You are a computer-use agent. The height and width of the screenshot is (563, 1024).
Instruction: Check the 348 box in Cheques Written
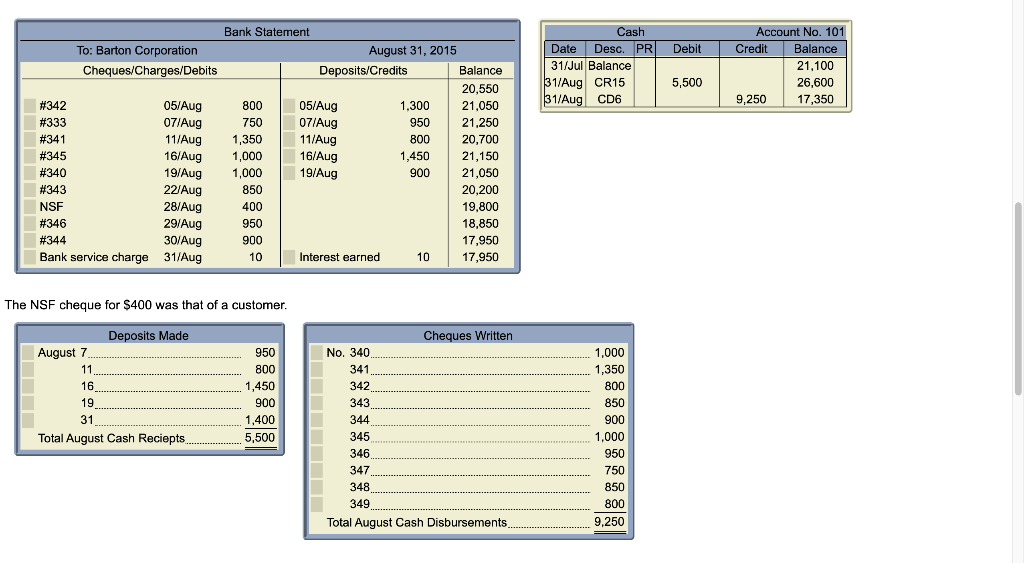[317, 487]
